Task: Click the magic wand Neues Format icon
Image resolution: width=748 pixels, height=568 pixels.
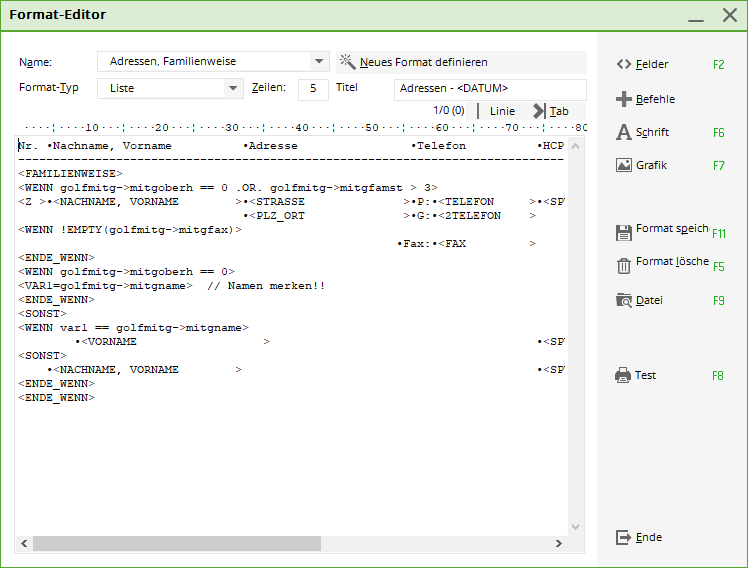Action: click(x=348, y=62)
